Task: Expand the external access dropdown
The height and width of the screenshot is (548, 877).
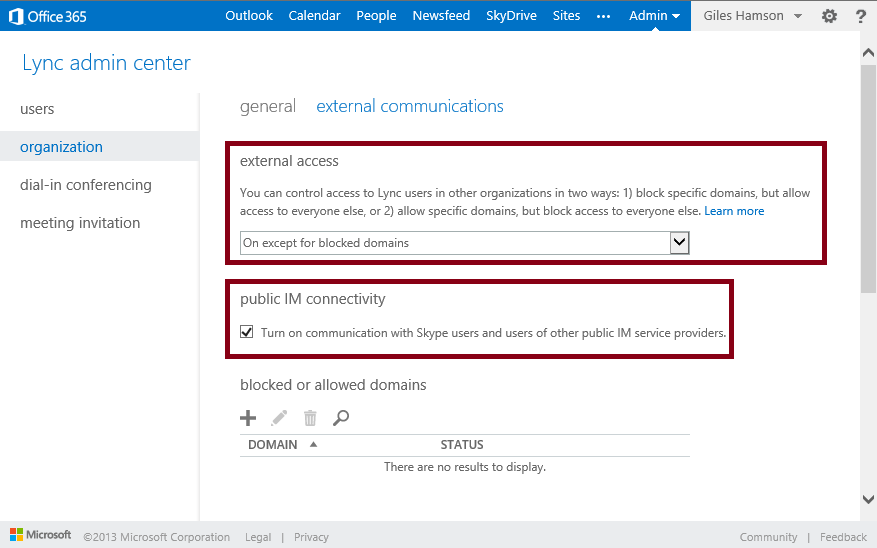Action: [679, 242]
